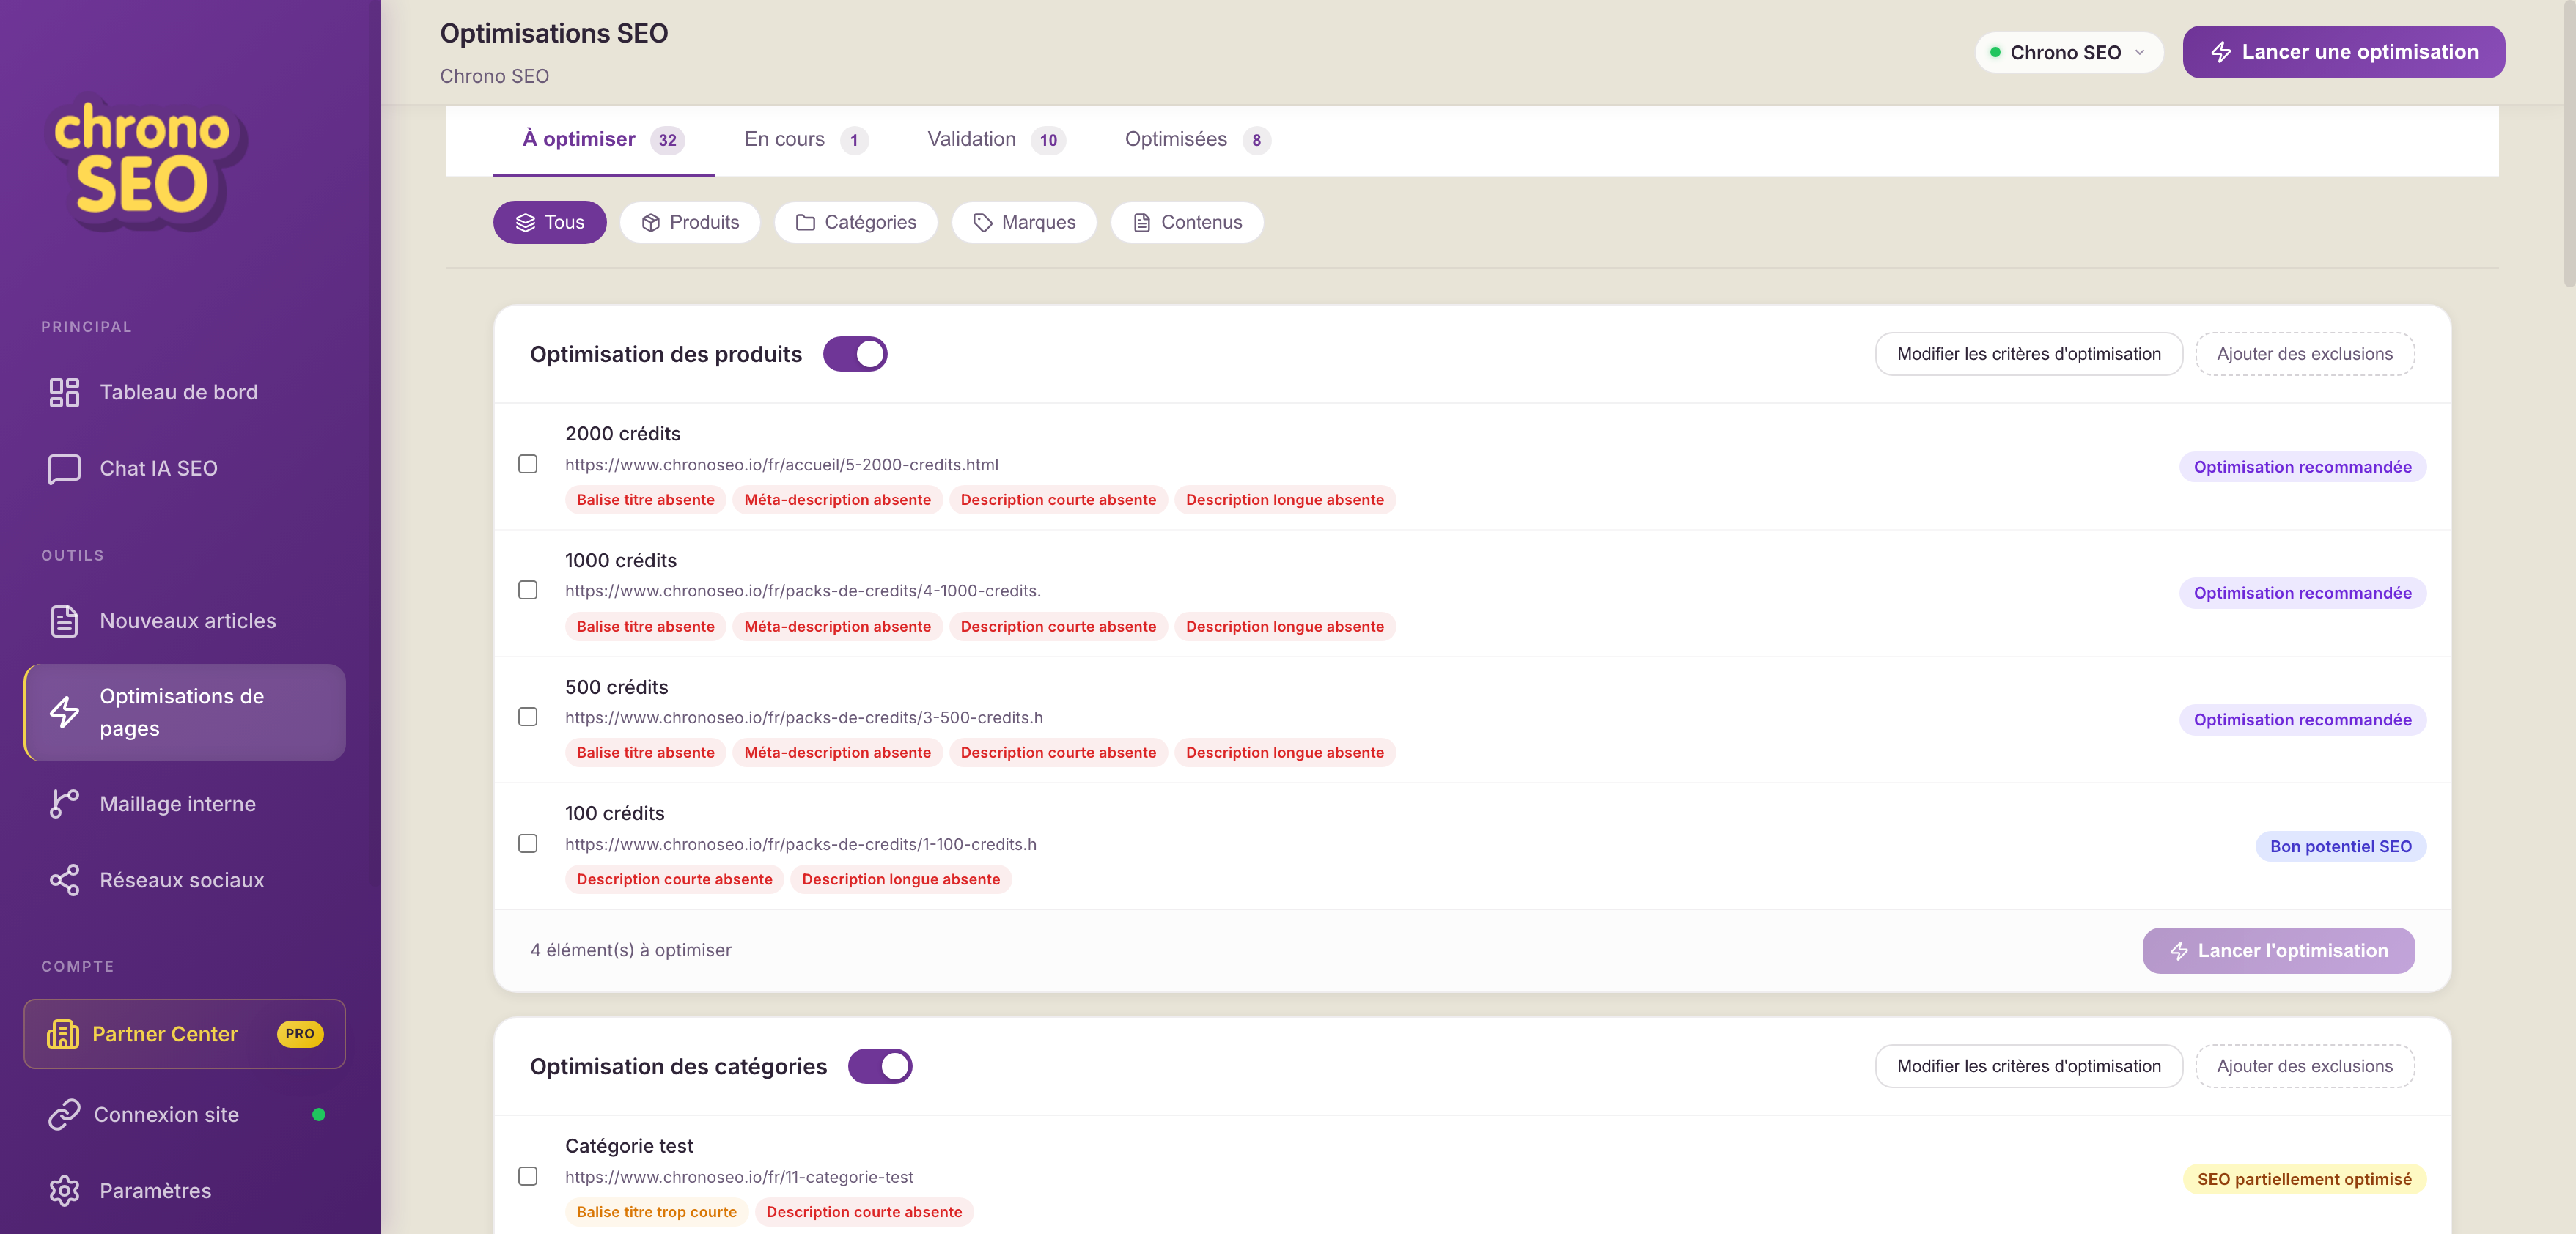Click the 32 count badge on À optimiser

pyautogui.click(x=667, y=141)
